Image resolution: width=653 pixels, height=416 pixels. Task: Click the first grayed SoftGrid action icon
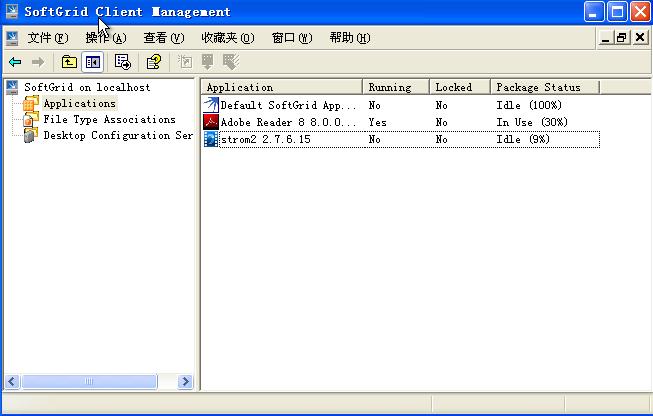[x=185, y=62]
